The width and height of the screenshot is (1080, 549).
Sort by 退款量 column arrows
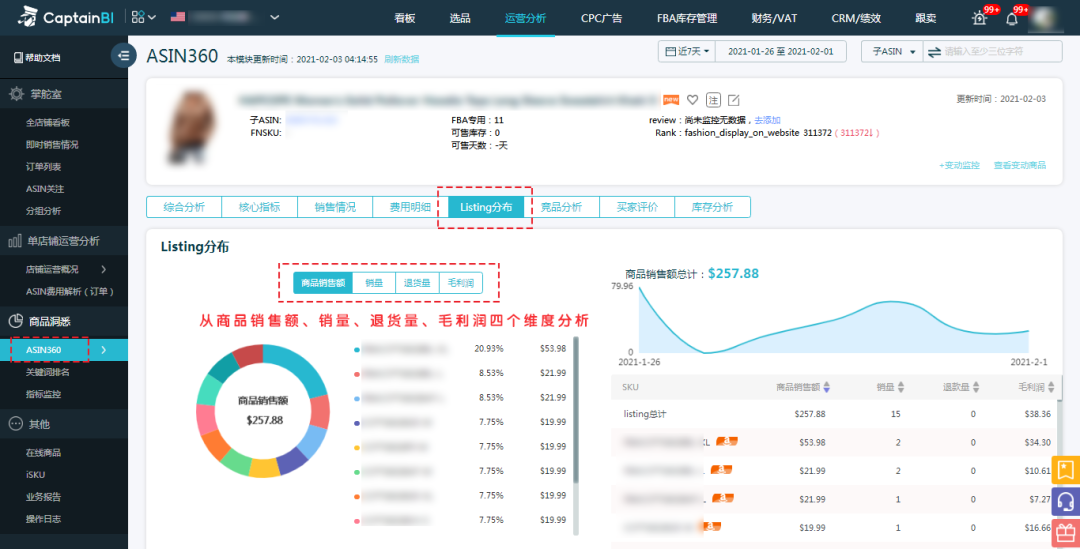pyautogui.click(x=975, y=387)
